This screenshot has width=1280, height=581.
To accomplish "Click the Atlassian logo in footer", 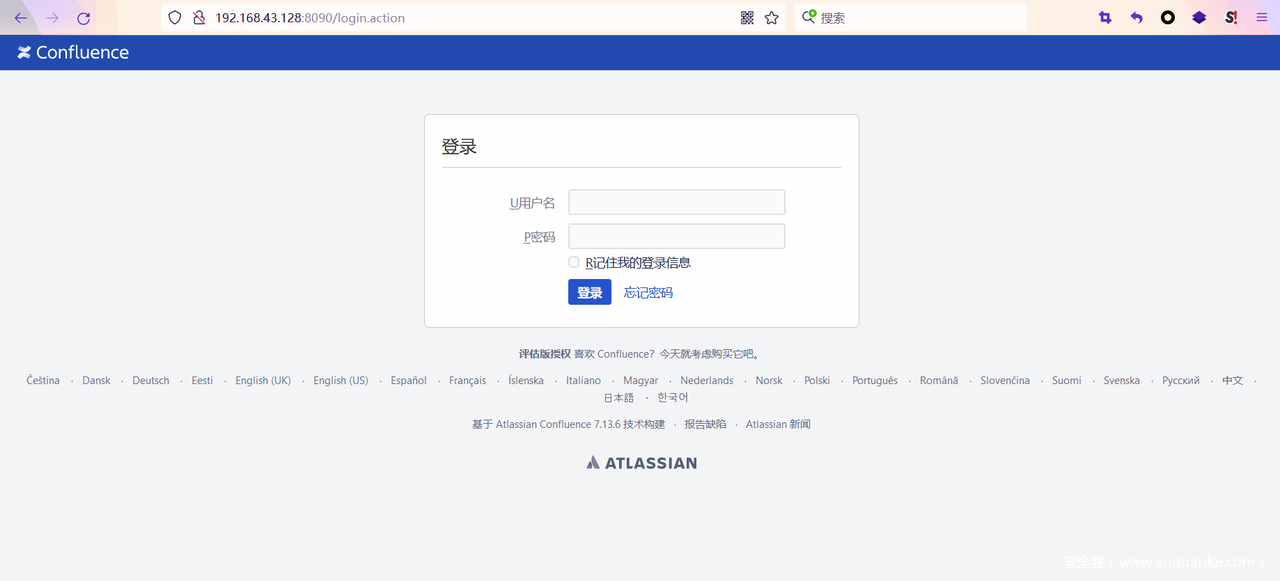I will [642, 463].
